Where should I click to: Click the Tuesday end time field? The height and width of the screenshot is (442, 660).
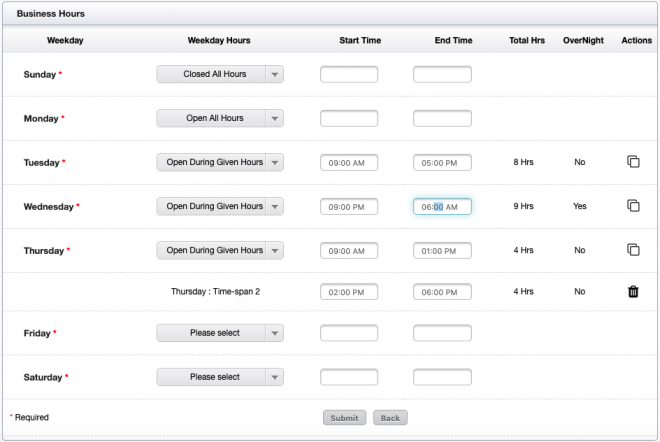click(x=442, y=163)
